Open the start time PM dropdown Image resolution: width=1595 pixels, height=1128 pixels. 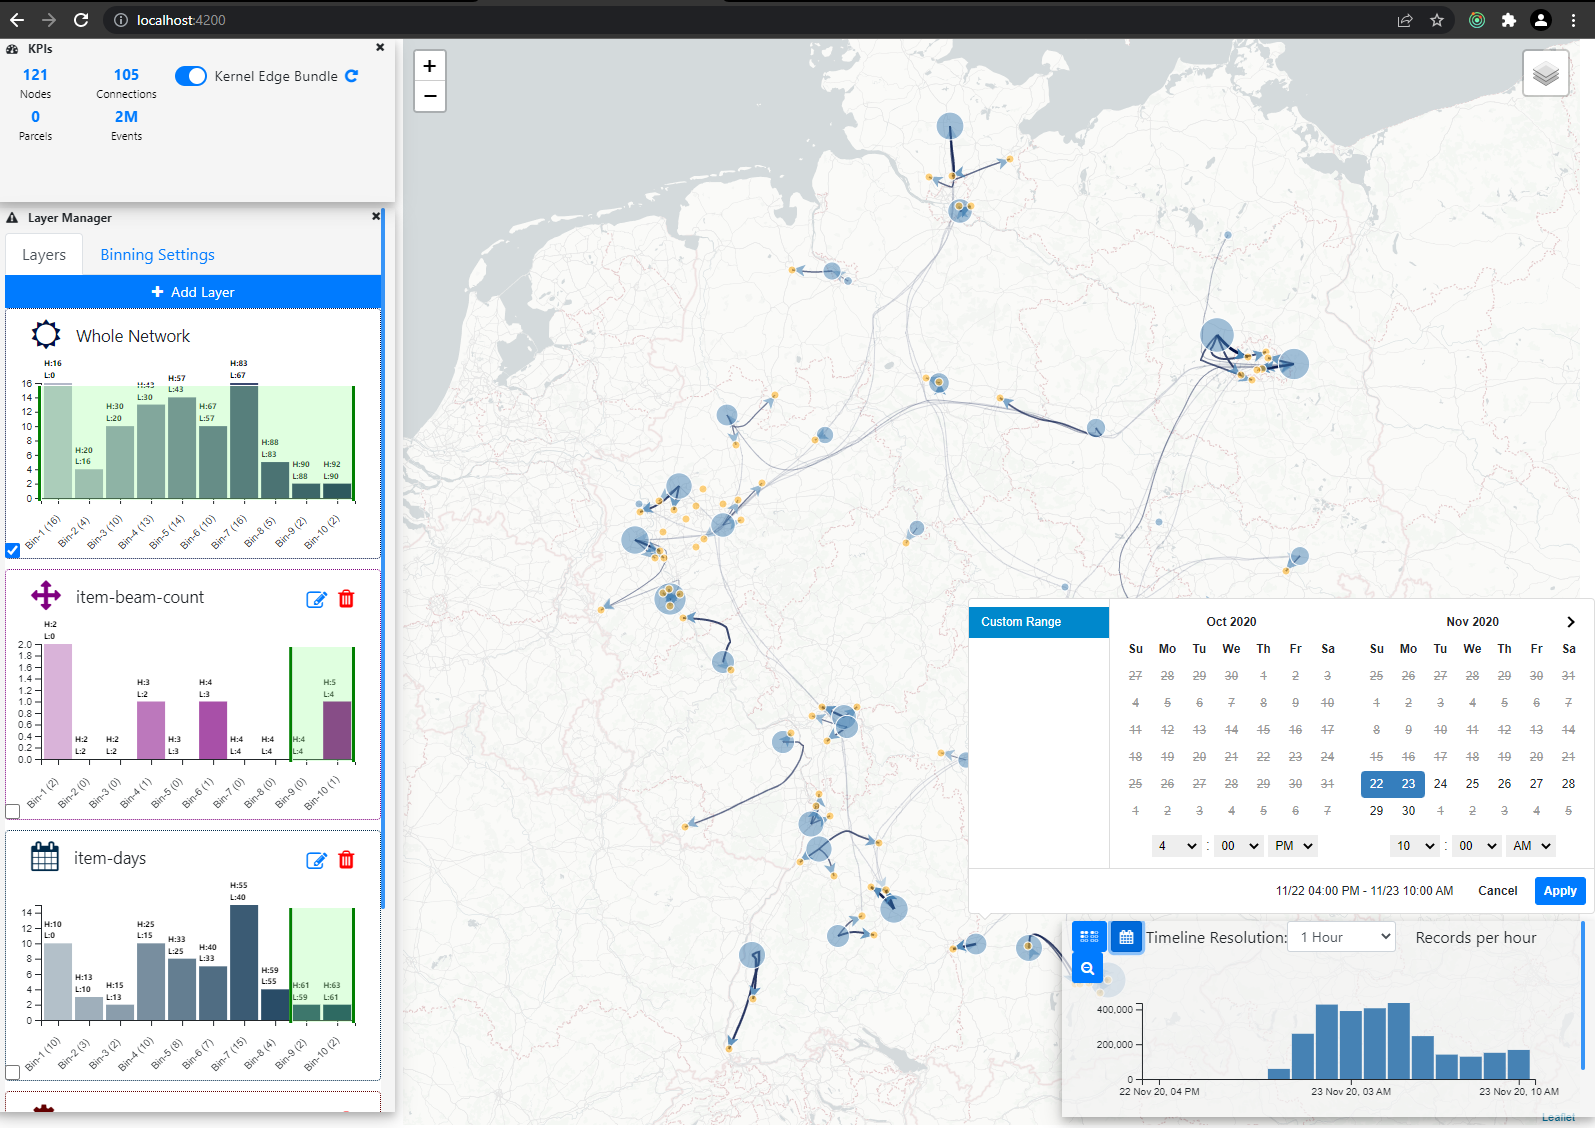click(1292, 846)
